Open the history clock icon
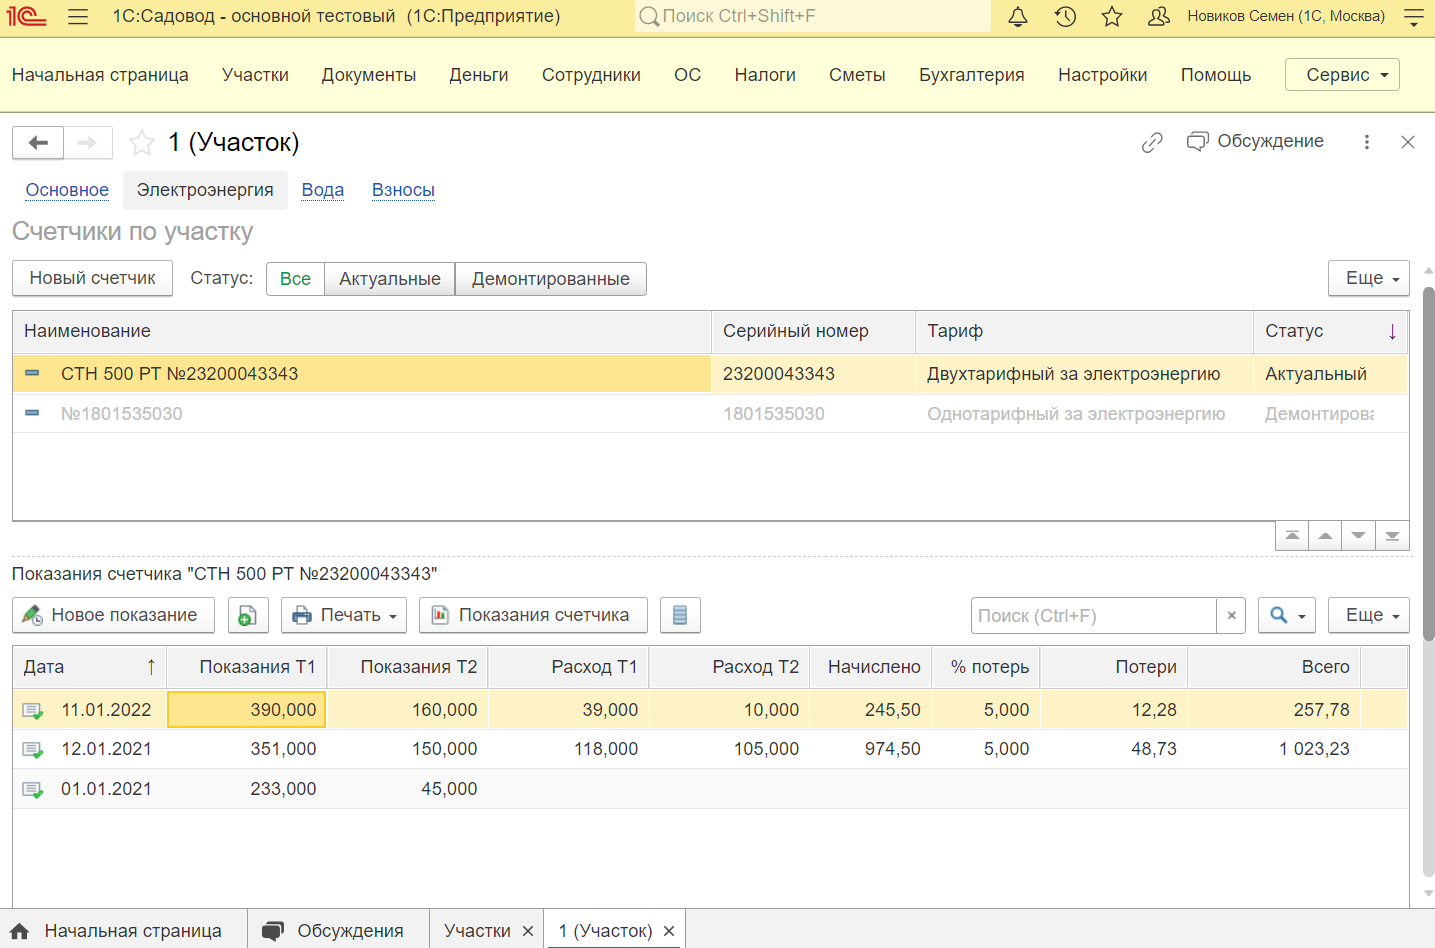The image size is (1435, 948). coord(1065,17)
